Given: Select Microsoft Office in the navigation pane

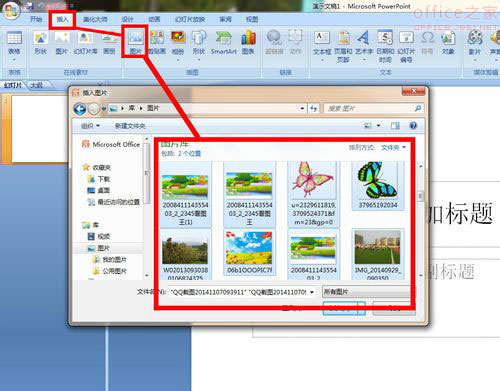Looking at the screenshot, I should [x=111, y=144].
